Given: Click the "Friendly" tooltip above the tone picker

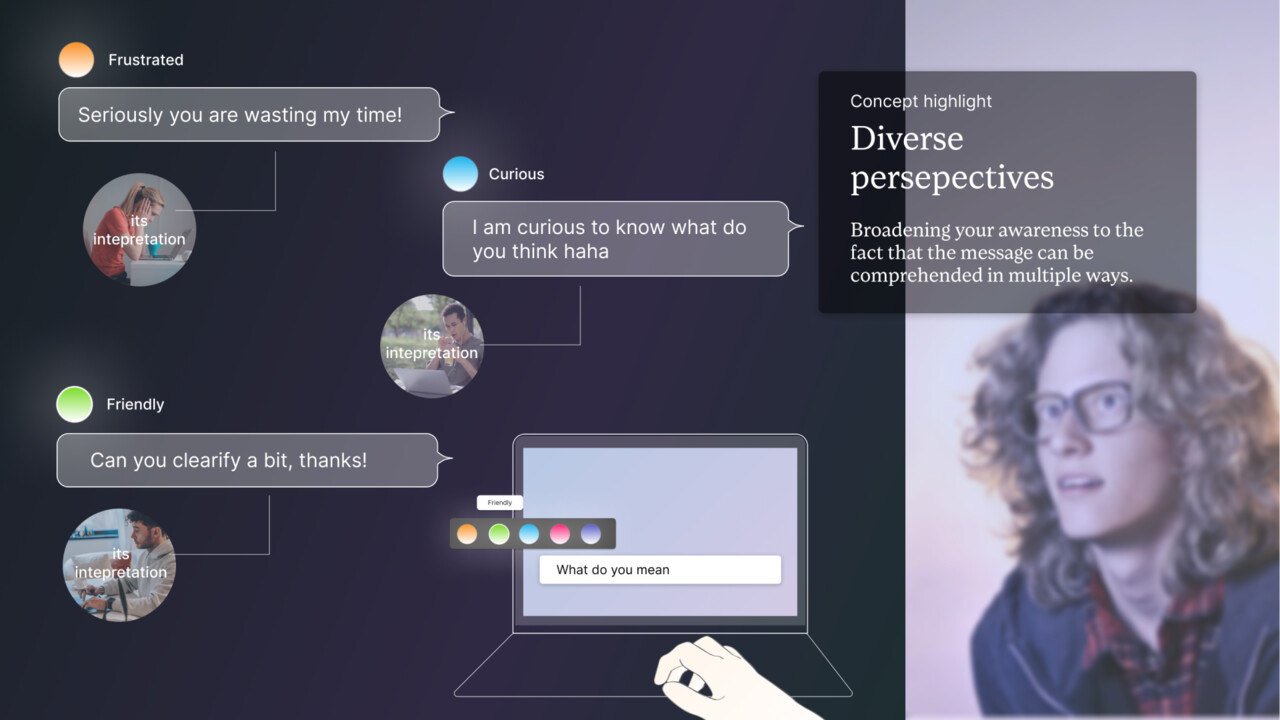Looking at the screenshot, I should point(499,503).
